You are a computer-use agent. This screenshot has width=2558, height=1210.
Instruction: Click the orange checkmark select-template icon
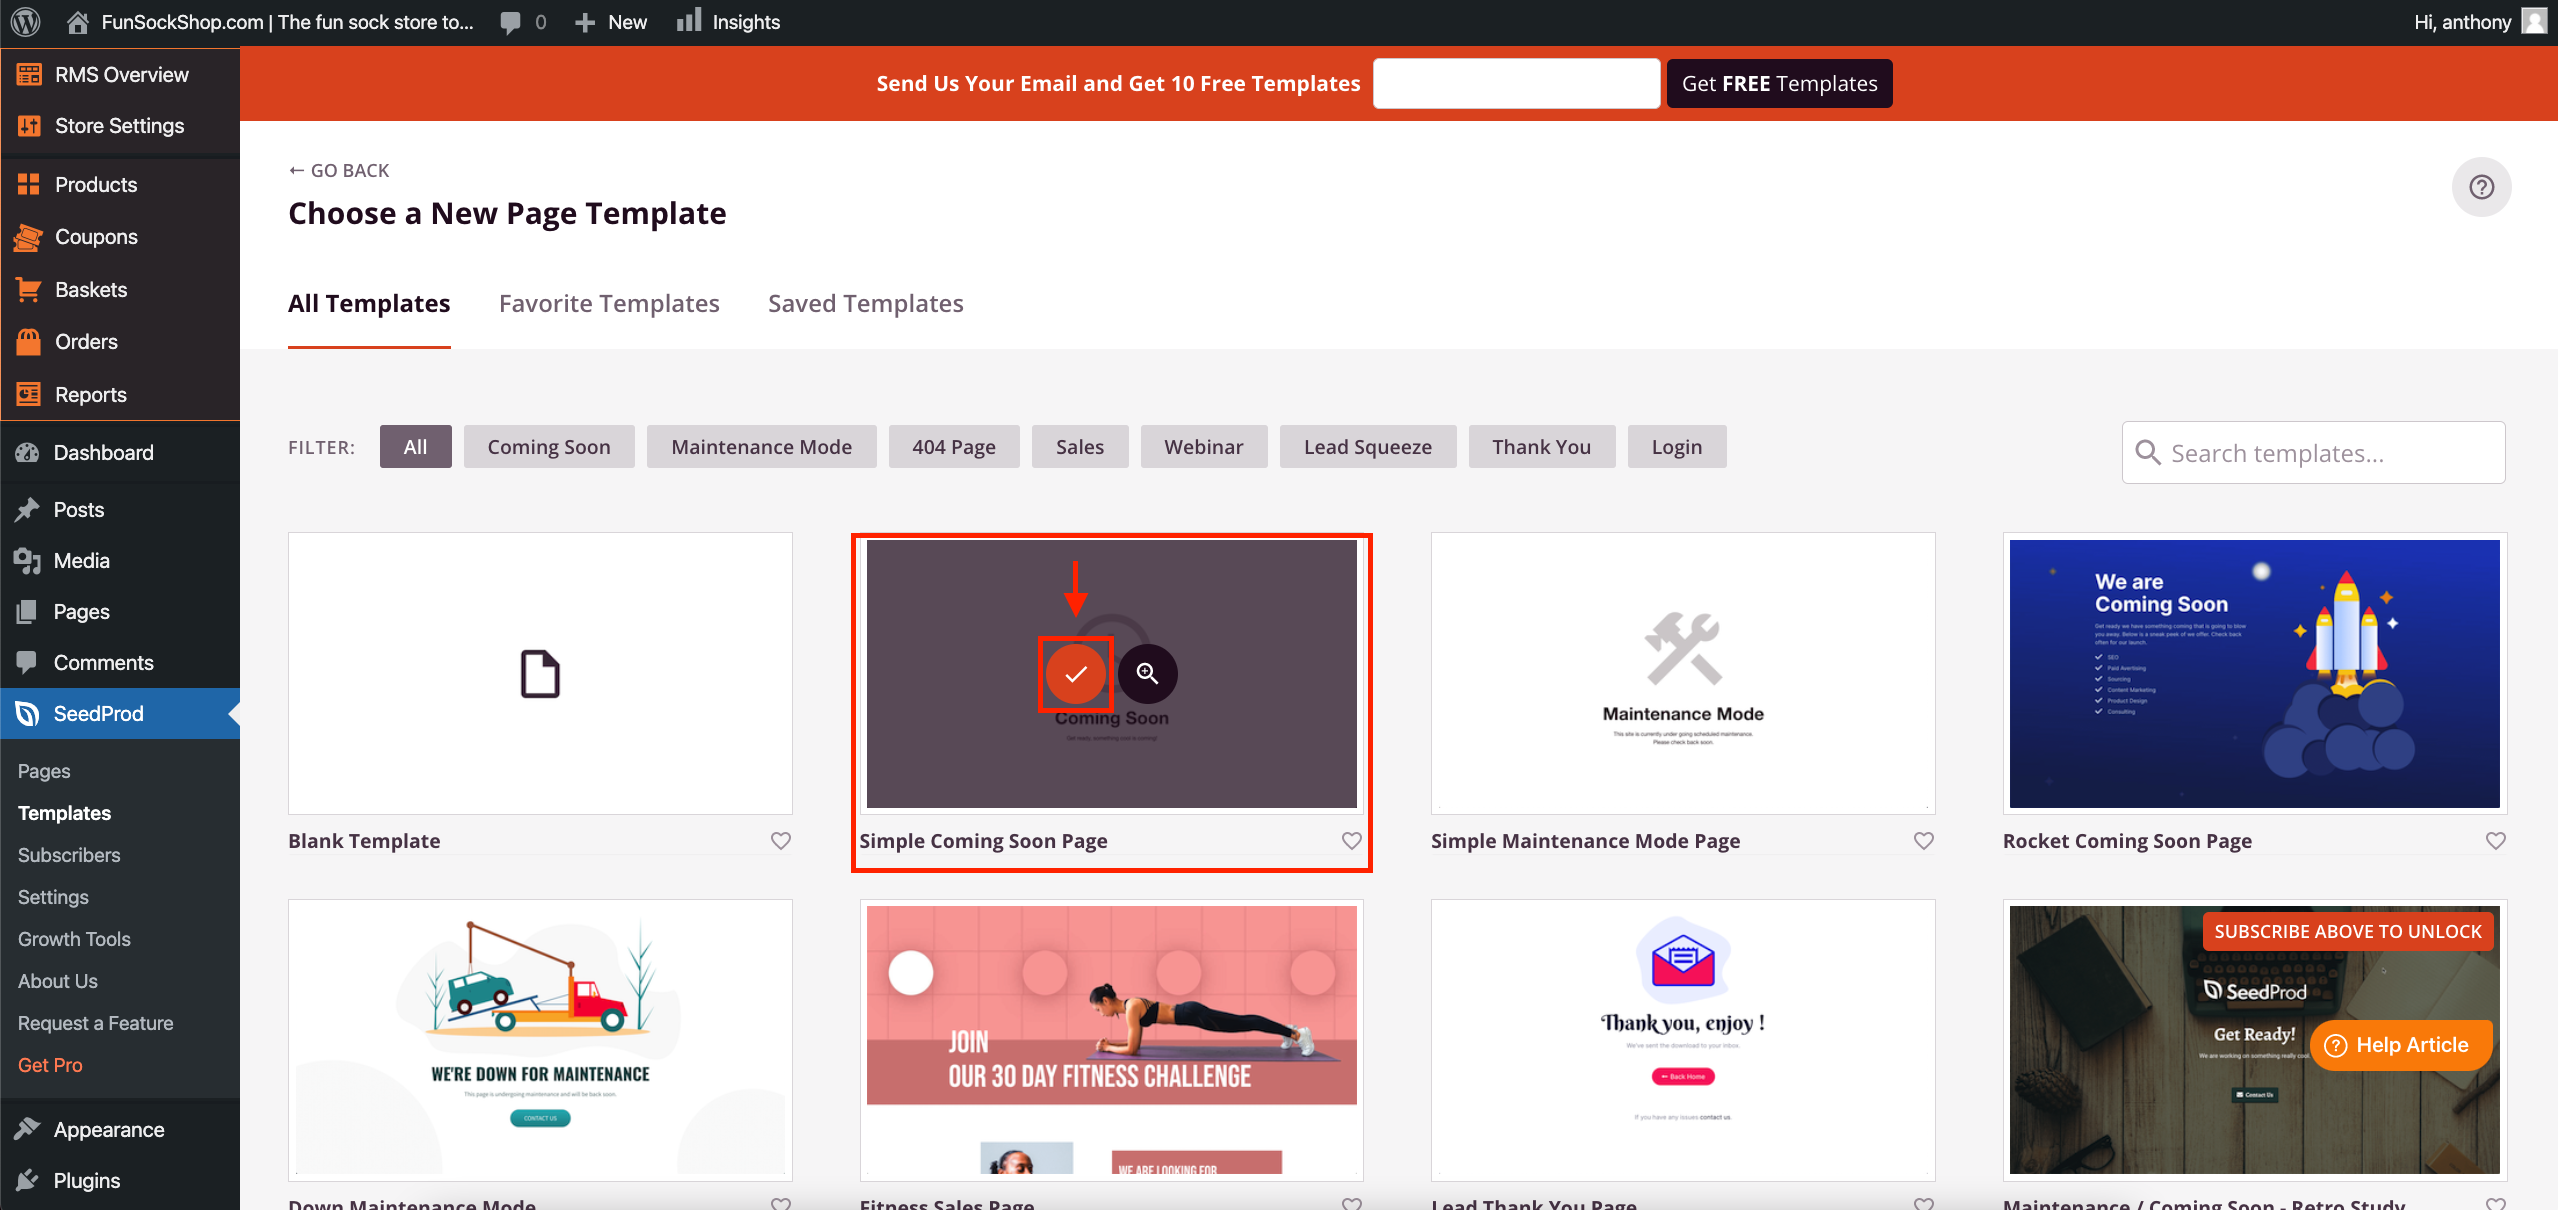click(x=1075, y=675)
